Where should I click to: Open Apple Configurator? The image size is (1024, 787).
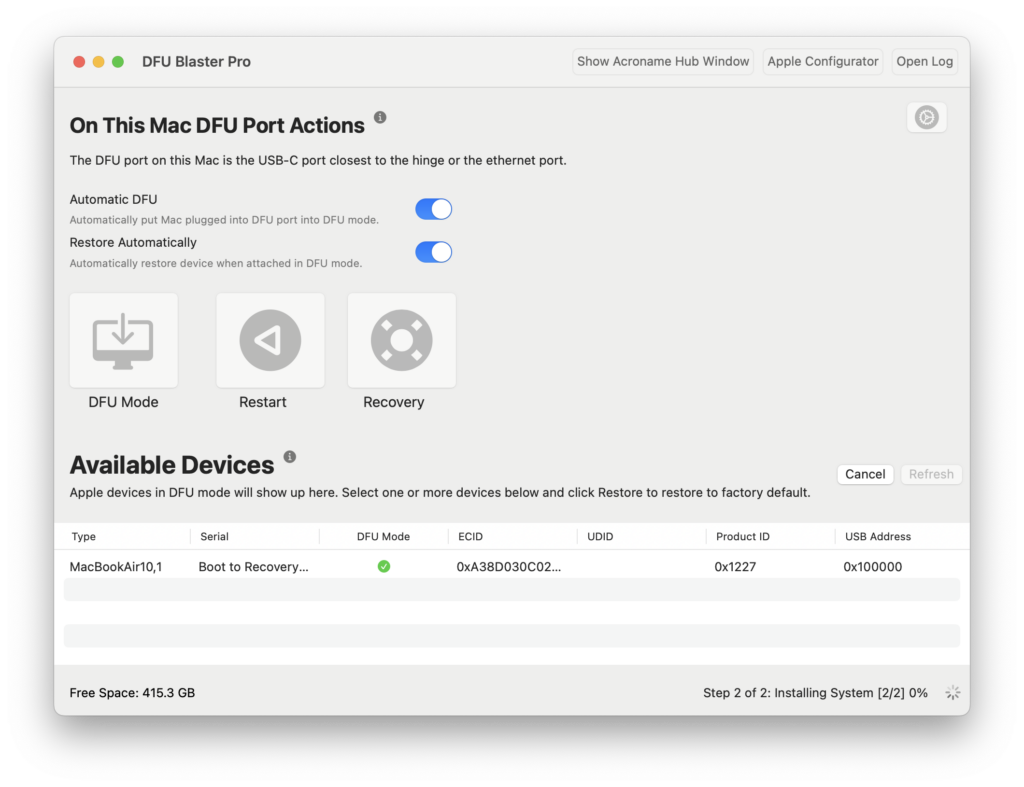[823, 61]
